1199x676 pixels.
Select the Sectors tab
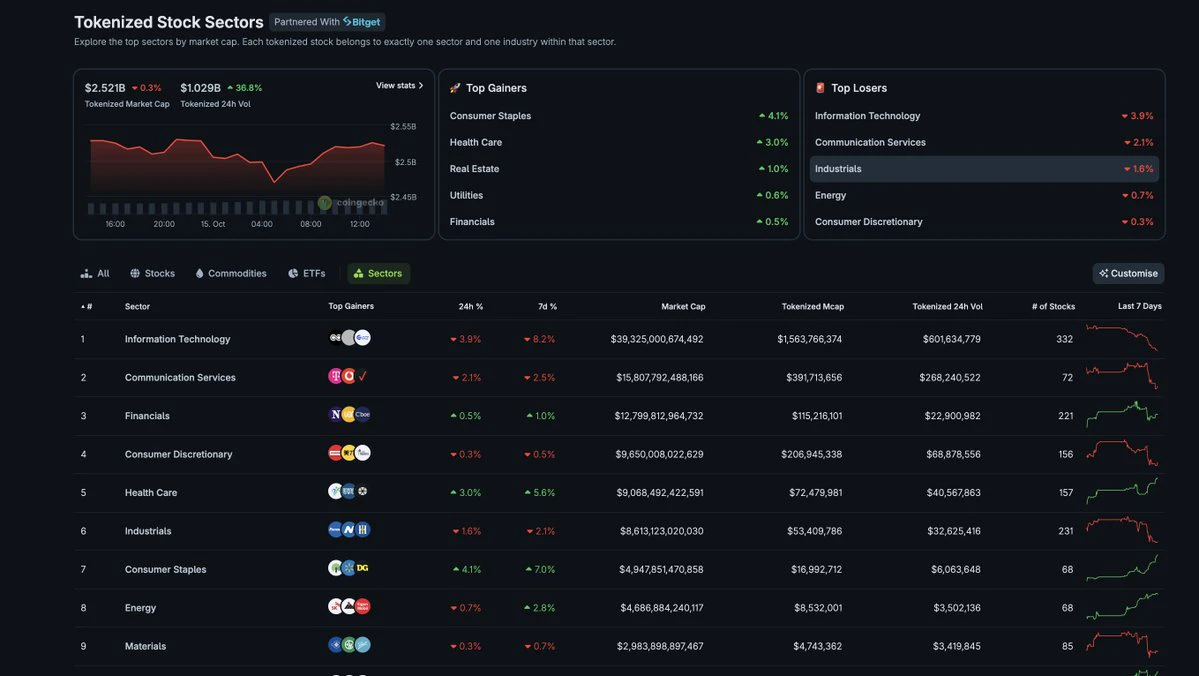pos(379,273)
